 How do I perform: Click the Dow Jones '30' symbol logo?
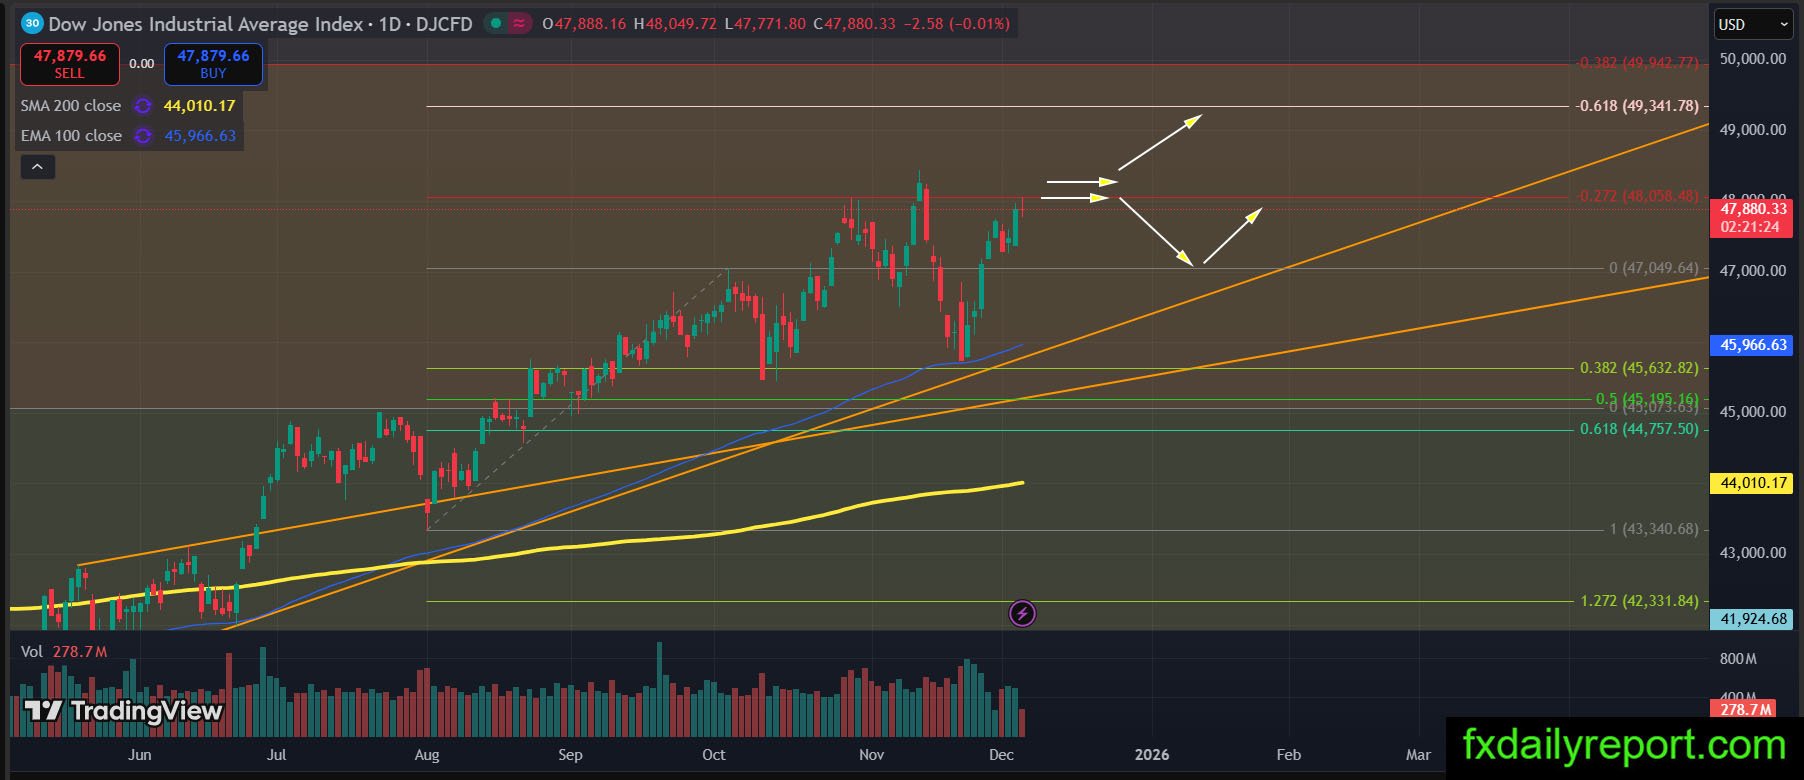(x=32, y=23)
